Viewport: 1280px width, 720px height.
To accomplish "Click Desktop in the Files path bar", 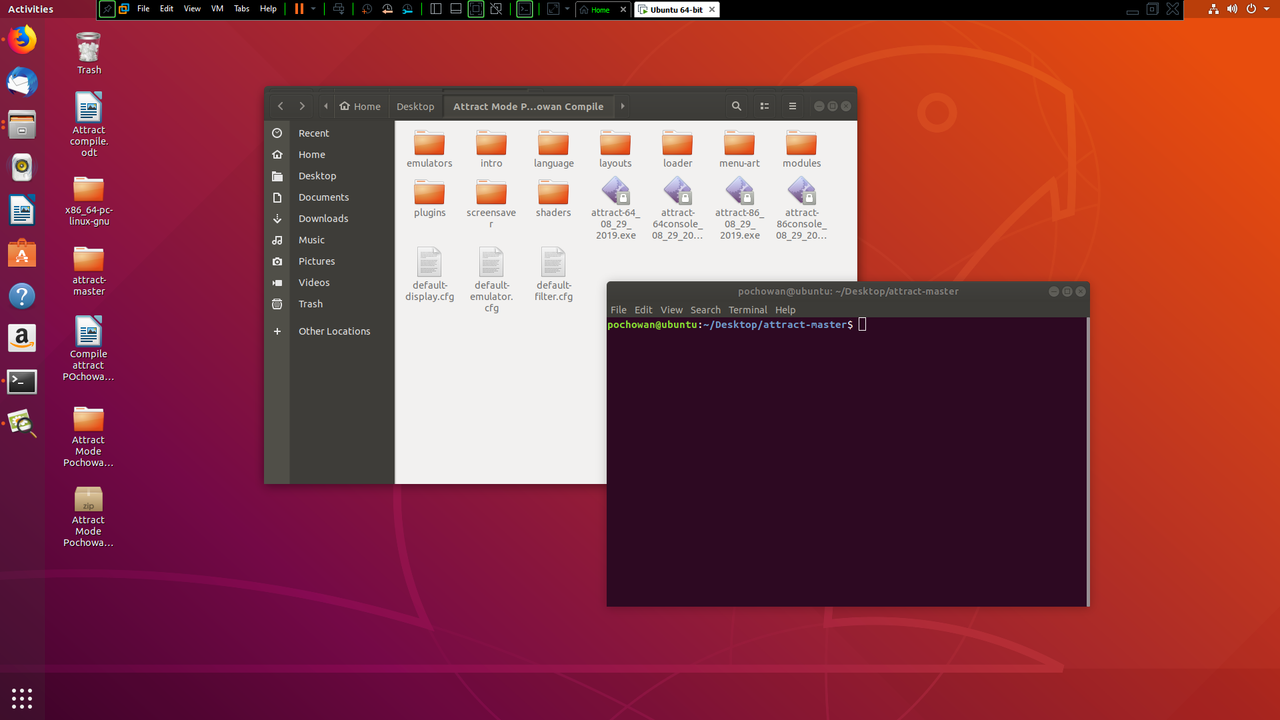I will 415,106.
